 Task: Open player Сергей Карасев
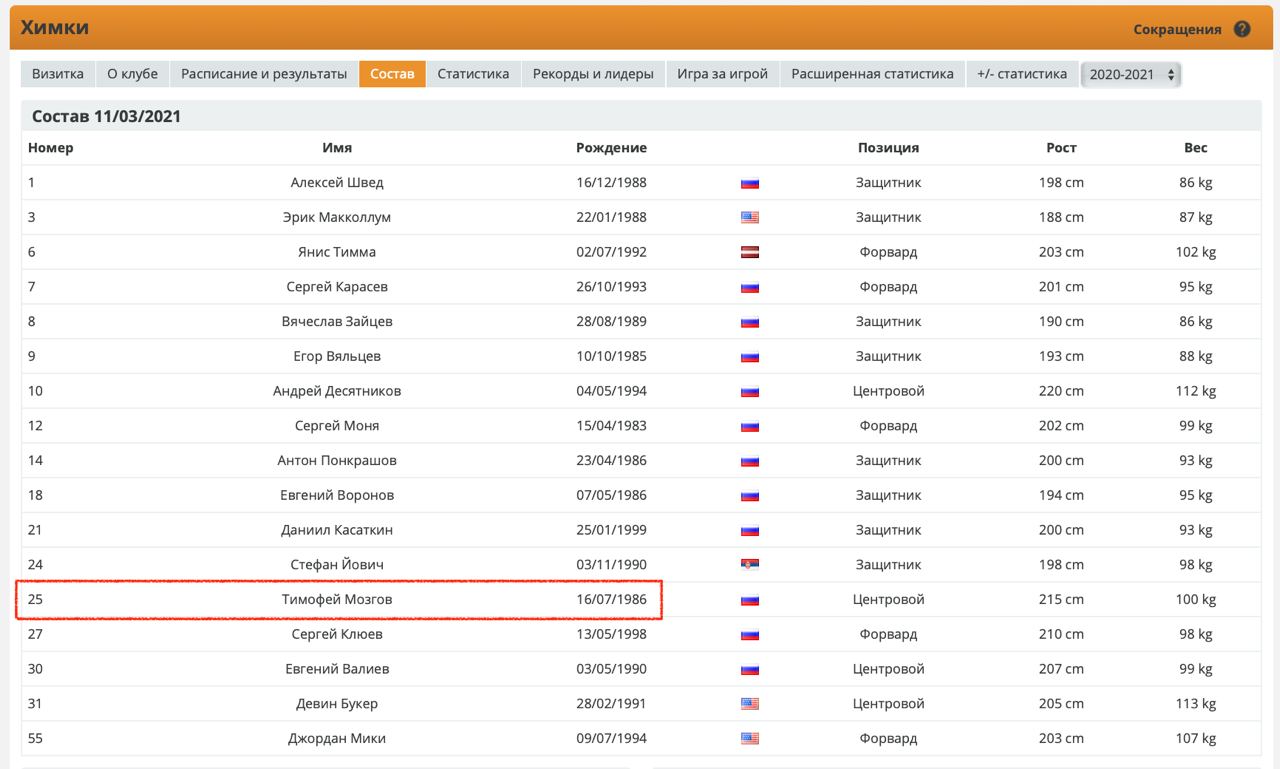337,286
